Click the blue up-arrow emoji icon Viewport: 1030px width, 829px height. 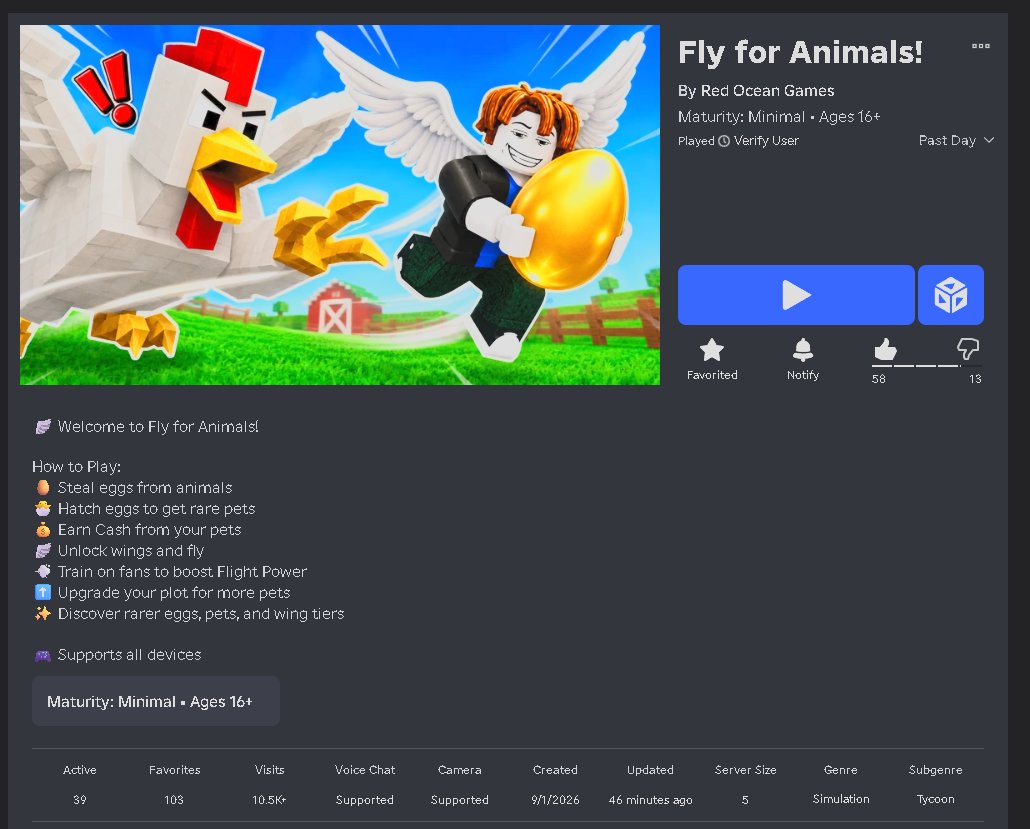point(43,593)
